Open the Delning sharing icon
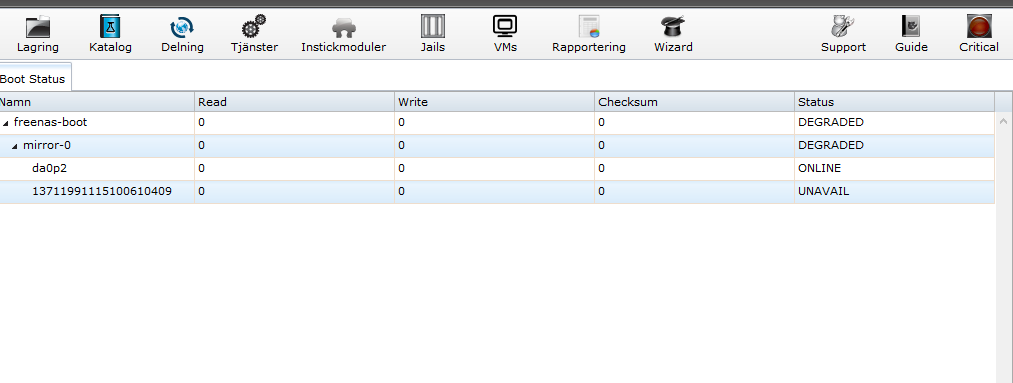The height and width of the screenshot is (383, 1013). (x=182, y=27)
